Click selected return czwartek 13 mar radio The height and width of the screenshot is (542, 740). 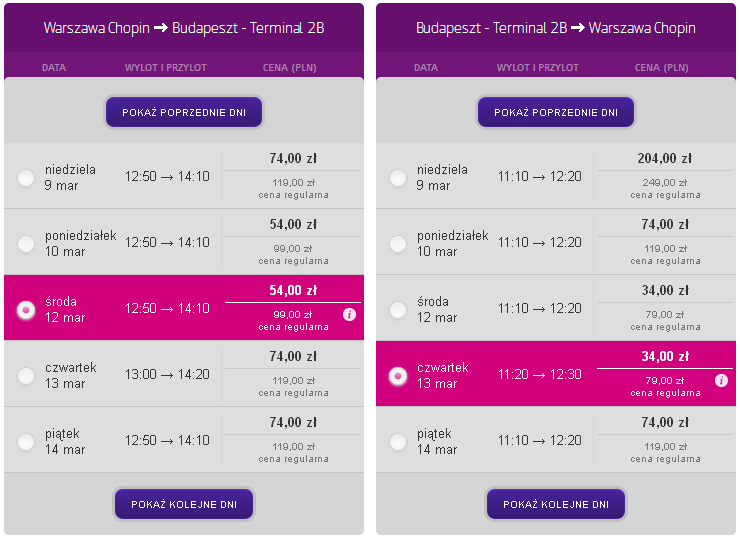pyautogui.click(x=398, y=376)
